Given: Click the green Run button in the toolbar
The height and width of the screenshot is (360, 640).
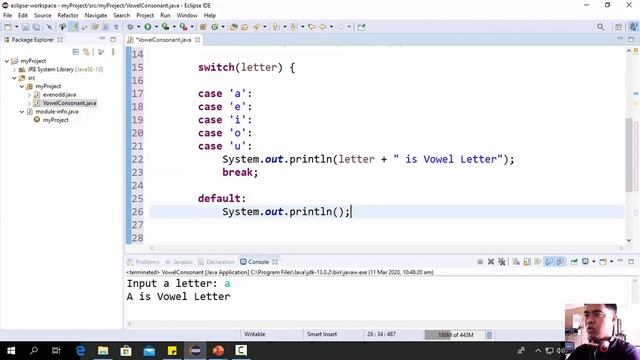Looking at the screenshot, I should 148,27.
